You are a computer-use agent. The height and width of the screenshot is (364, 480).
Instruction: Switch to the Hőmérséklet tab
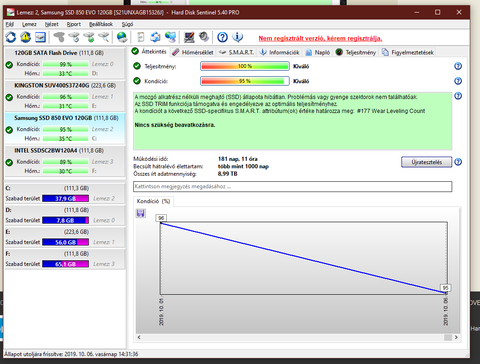tap(193, 52)
